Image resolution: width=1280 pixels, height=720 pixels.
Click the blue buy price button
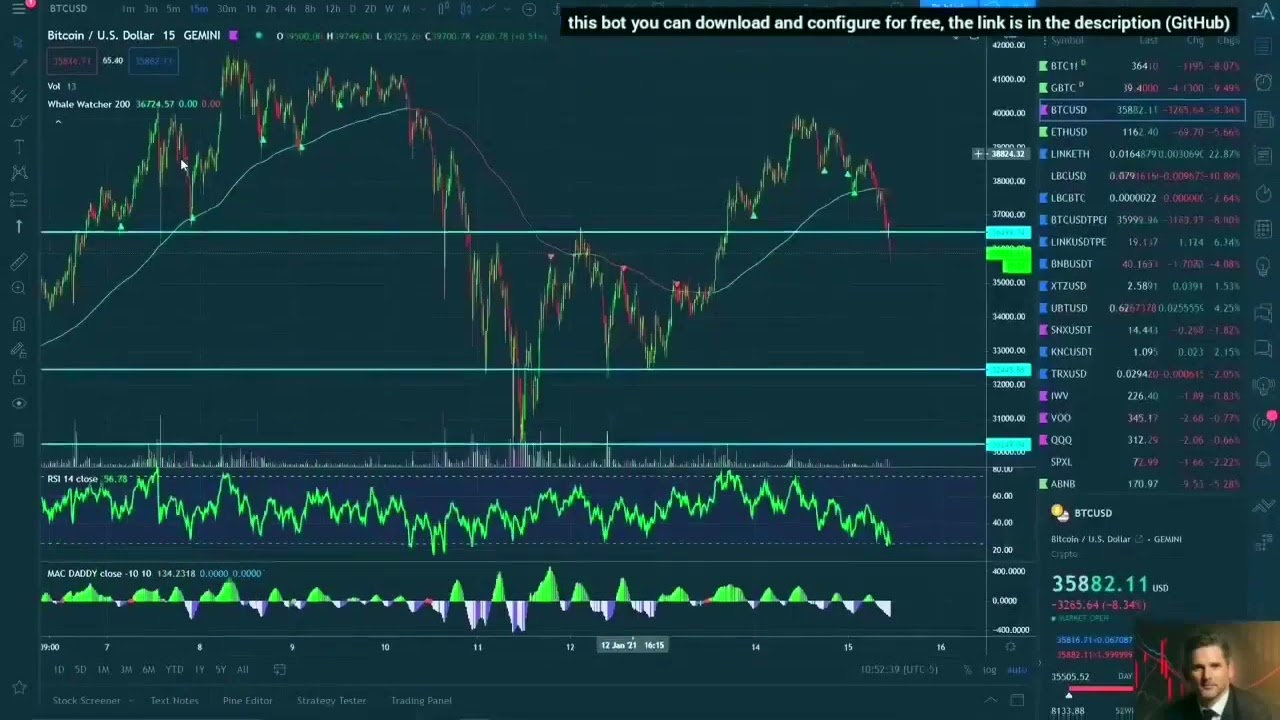pos(154,61)
